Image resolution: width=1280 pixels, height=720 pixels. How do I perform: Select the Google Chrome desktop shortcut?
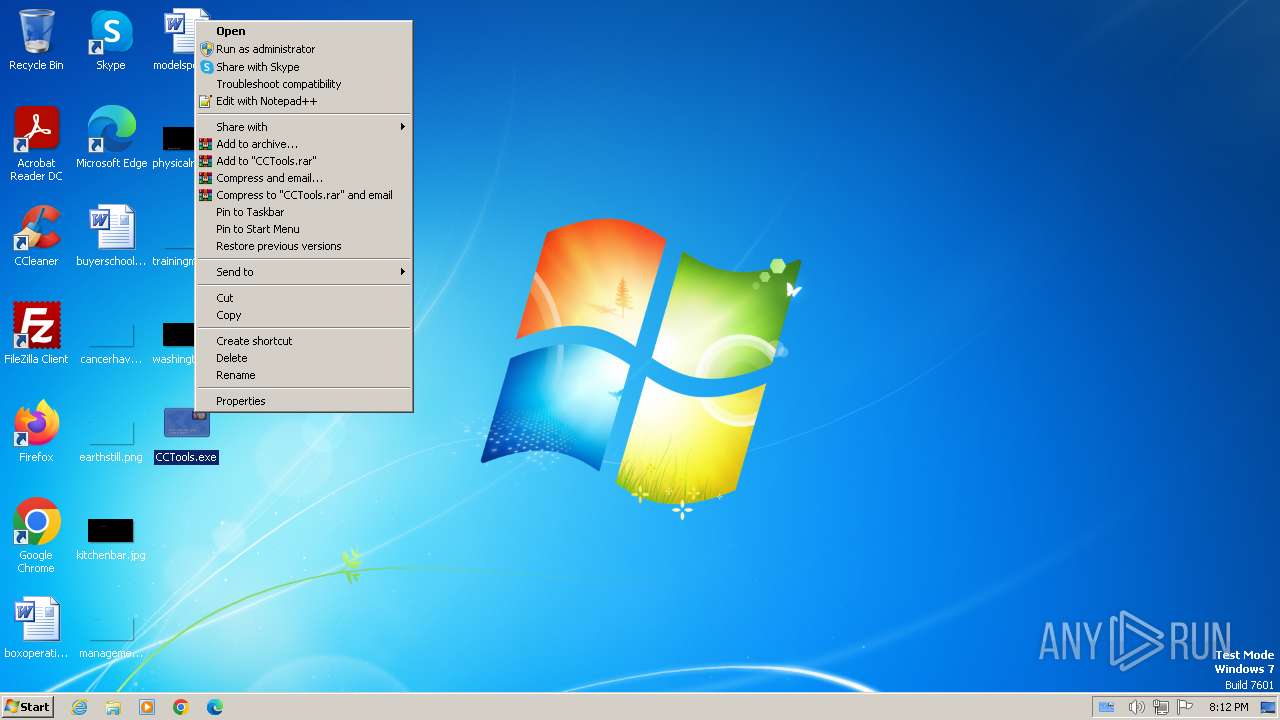click(x=36, y=536)
